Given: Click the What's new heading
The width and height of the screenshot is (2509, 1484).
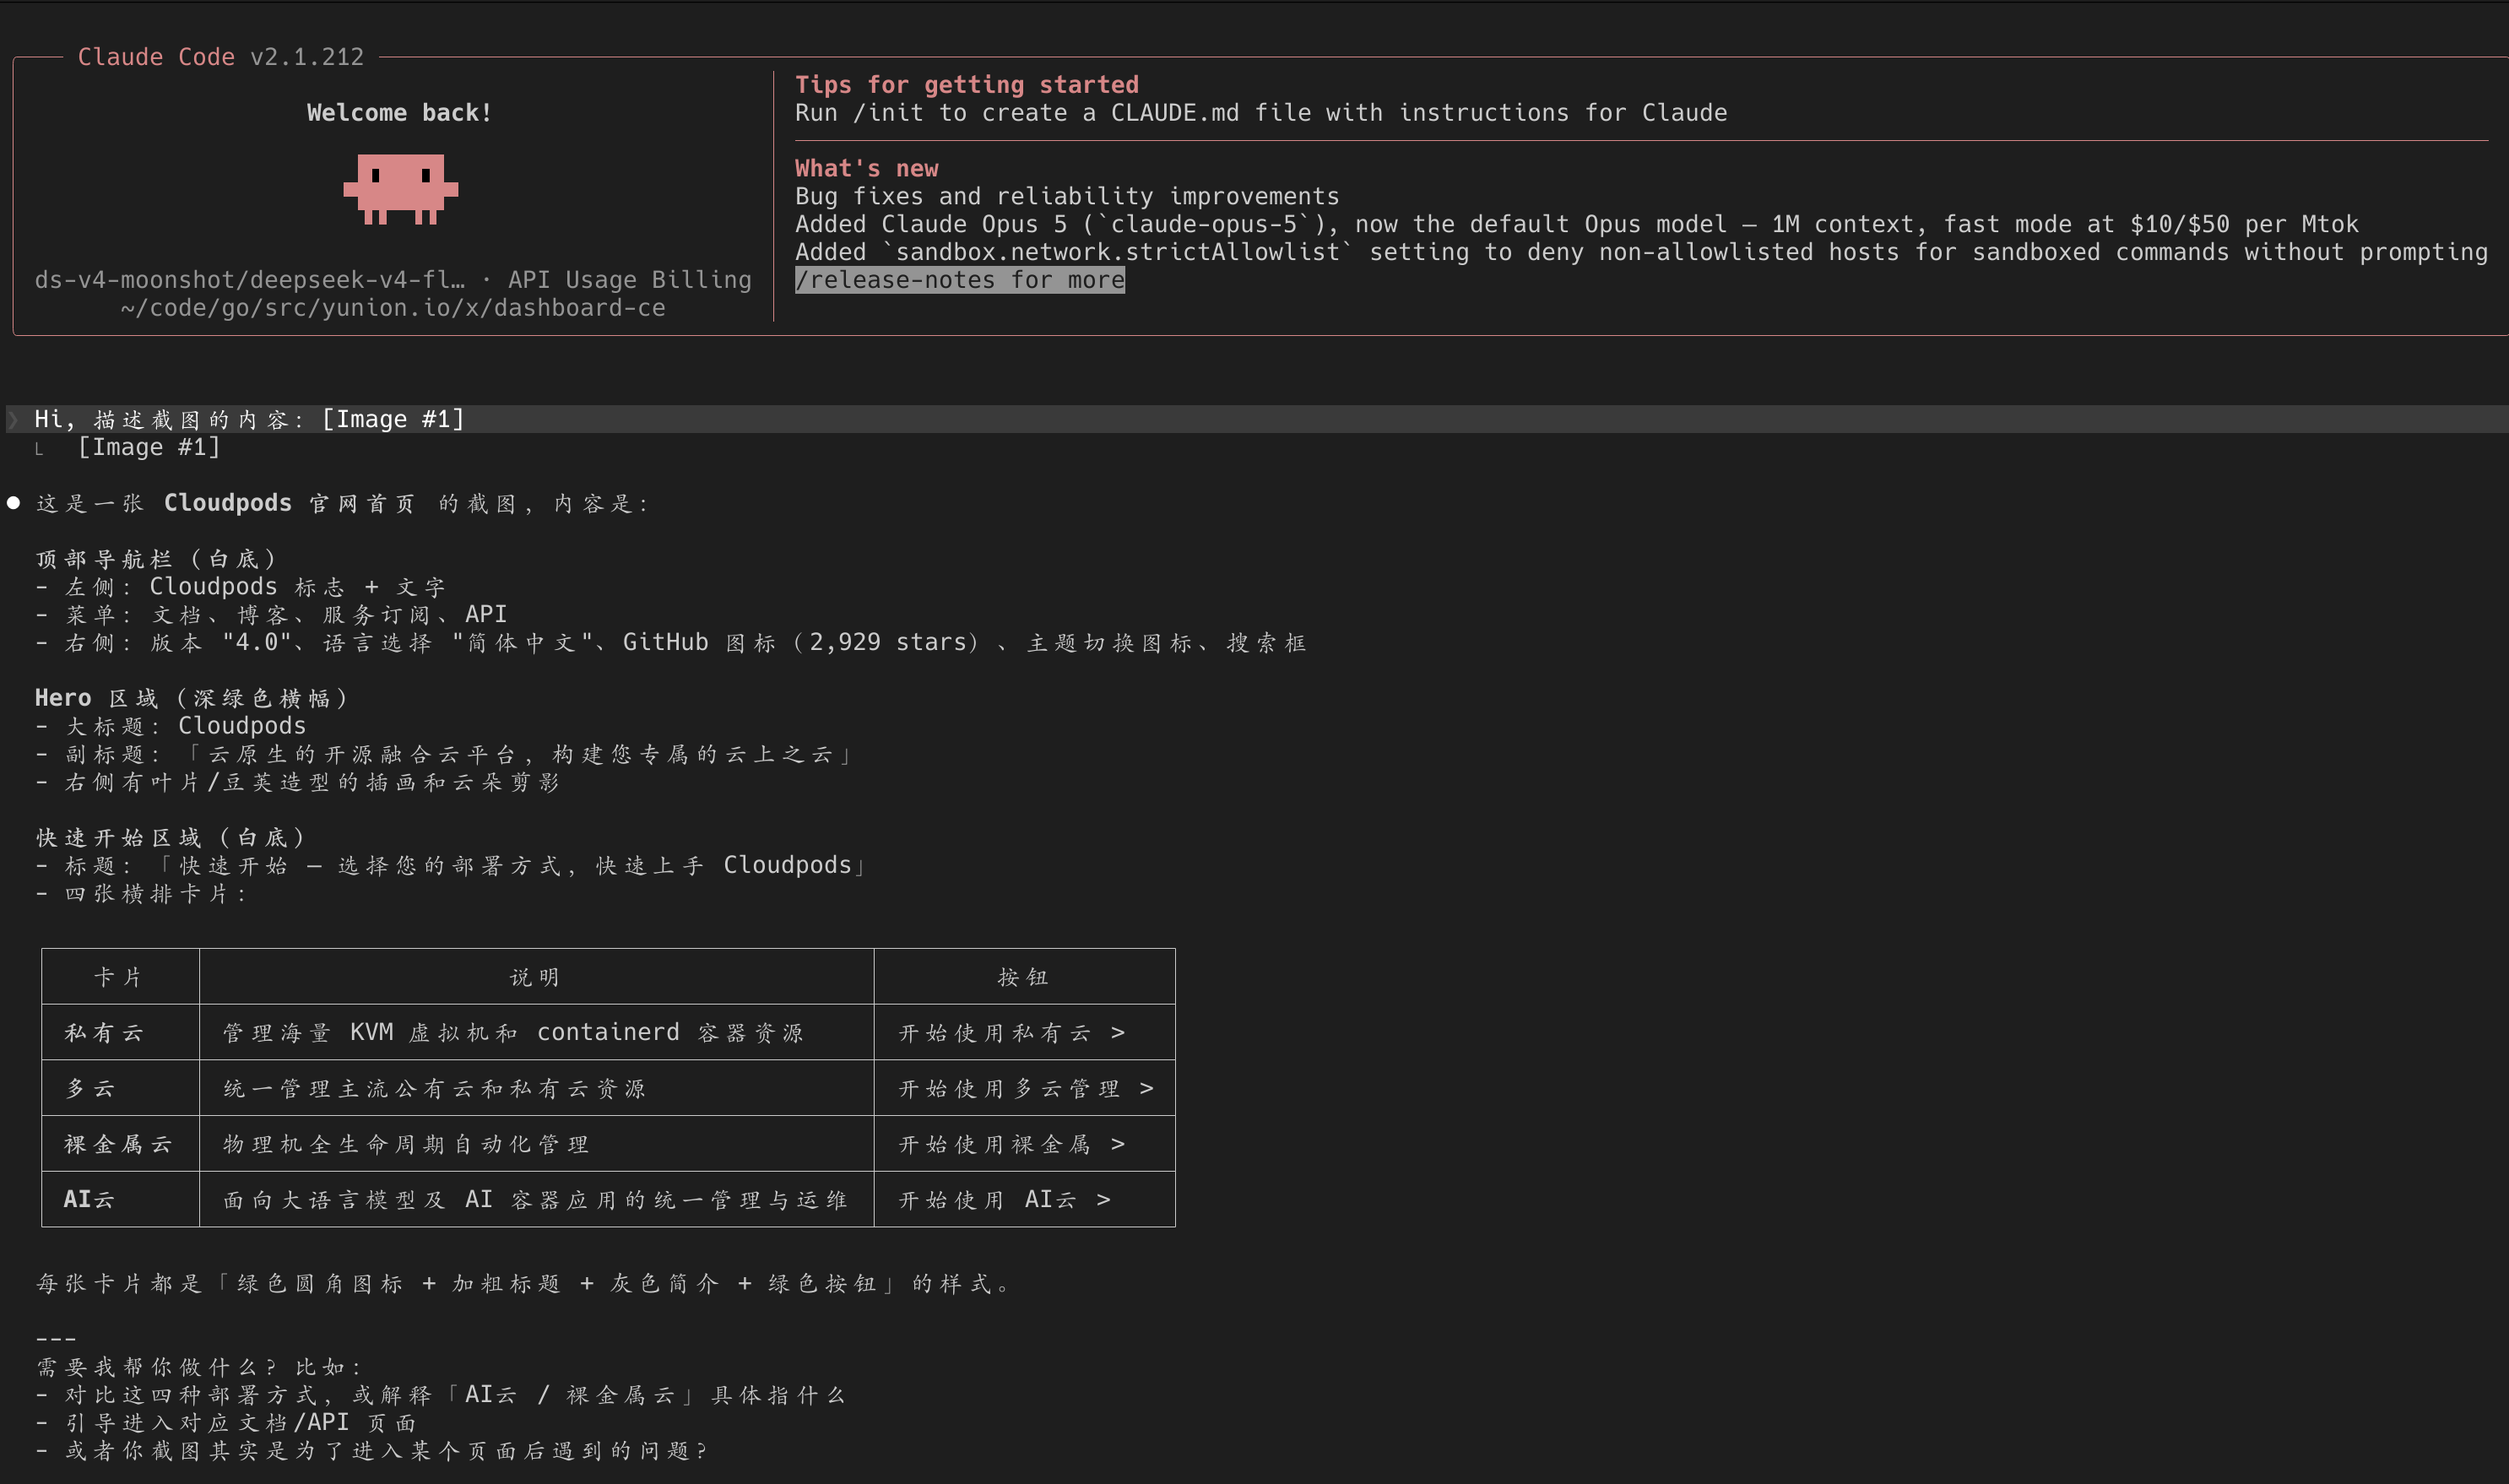Looking at the screenshot, I should [867, 168].
